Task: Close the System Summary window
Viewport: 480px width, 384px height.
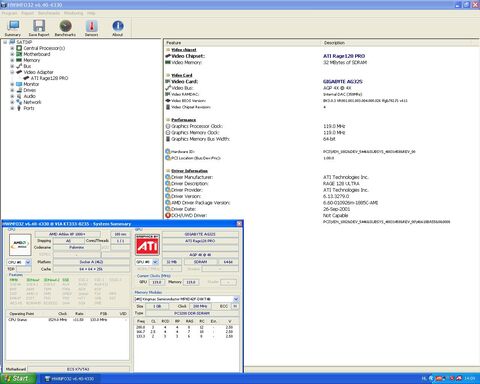Action: [239, 224]
